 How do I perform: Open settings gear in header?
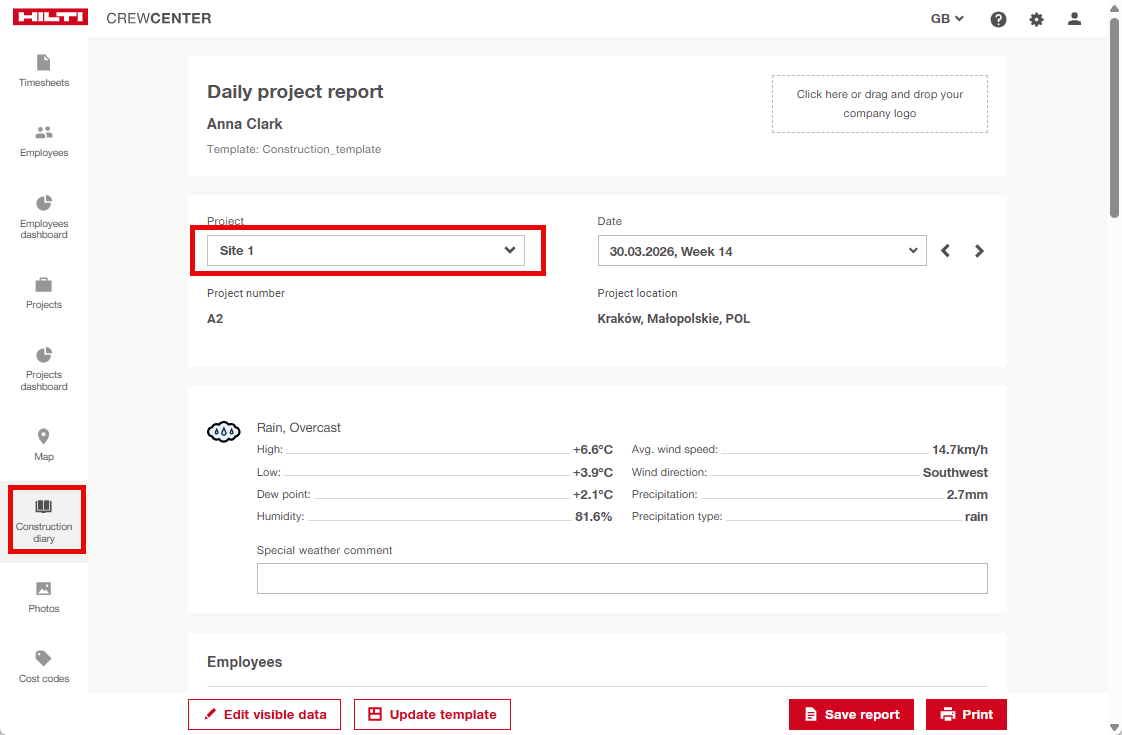1036,19
